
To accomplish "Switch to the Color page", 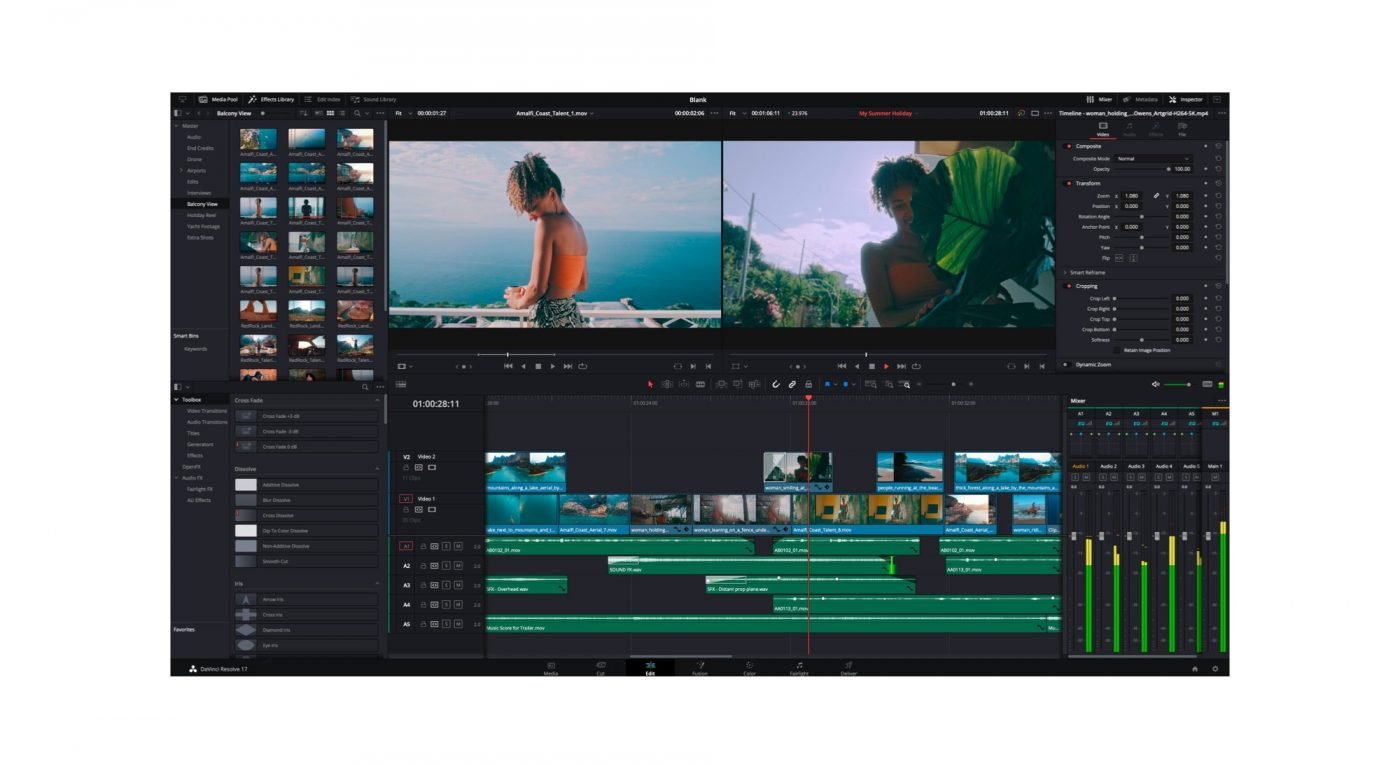I will [x=749, y=668].
